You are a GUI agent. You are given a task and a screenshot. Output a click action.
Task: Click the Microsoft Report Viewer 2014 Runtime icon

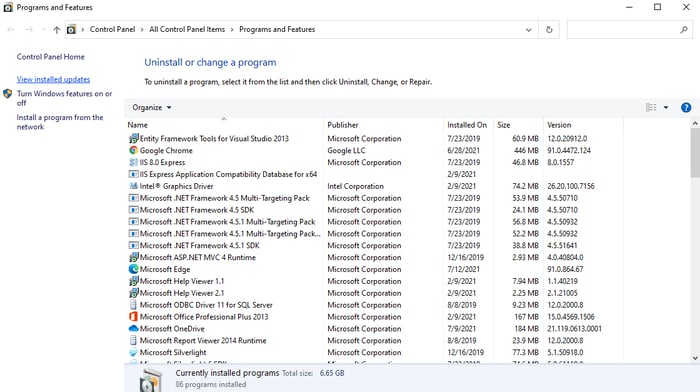(133, 340)
